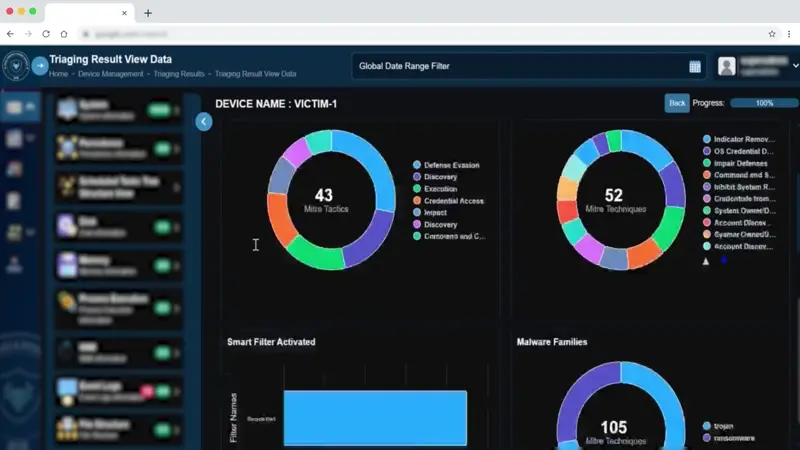Image resolution: width=800 pixels, height=450 pixels.
Task: Click legend pager triangle under Mitre Techniques
Action: point(706,261)
